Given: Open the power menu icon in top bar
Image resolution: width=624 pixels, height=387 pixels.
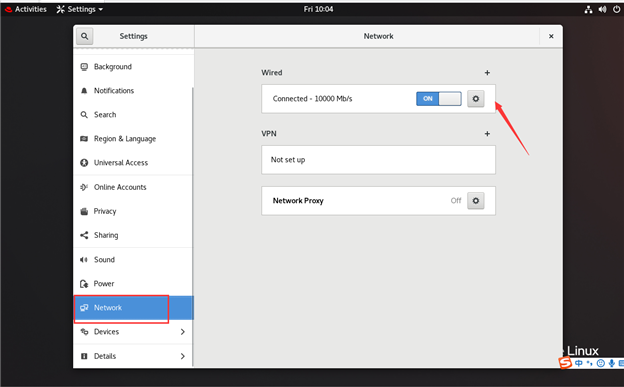Looking at the screenshot, I should (616, 9).
